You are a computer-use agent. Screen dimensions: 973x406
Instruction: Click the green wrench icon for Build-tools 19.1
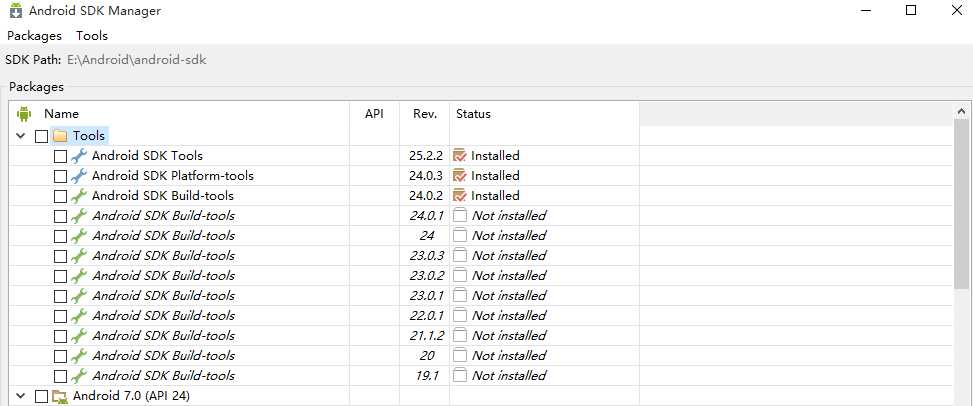click(78, 375)
